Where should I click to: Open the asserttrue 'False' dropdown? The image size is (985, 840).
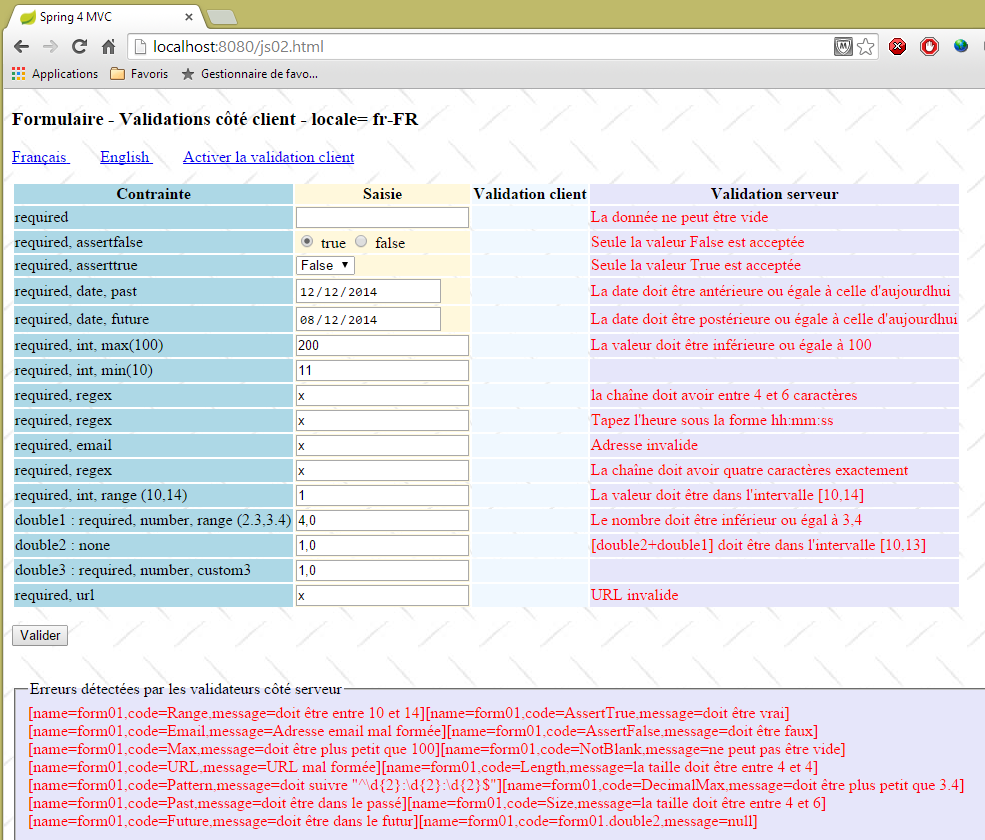pos(325,265)
